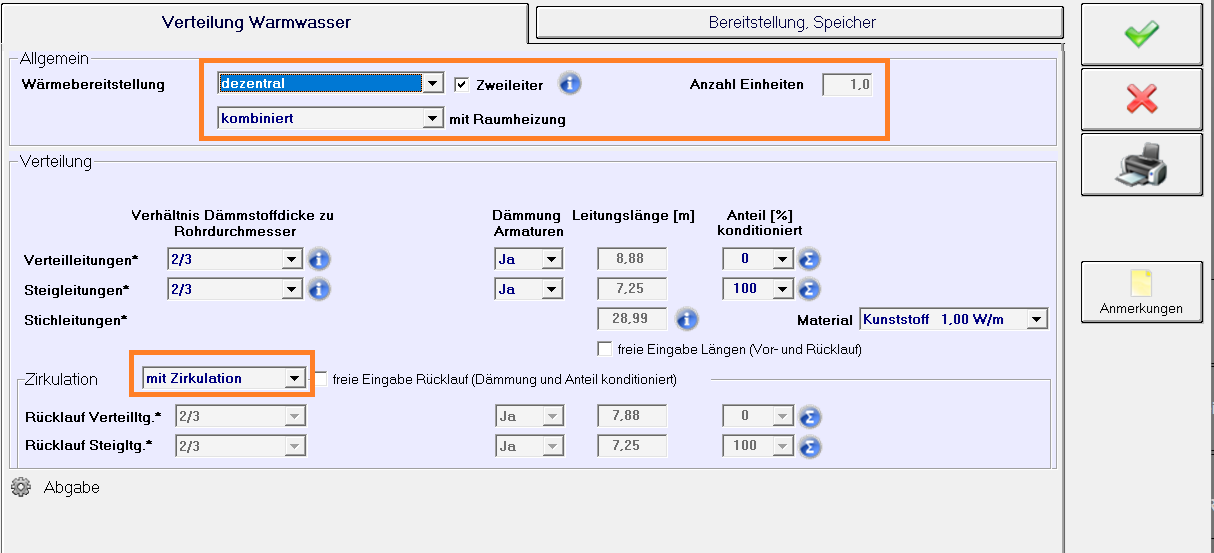The width and height of the screenshot is (1214, 553).
Task: Uncheck the Zweileiter checkbox
Action: tap(462, 85)
